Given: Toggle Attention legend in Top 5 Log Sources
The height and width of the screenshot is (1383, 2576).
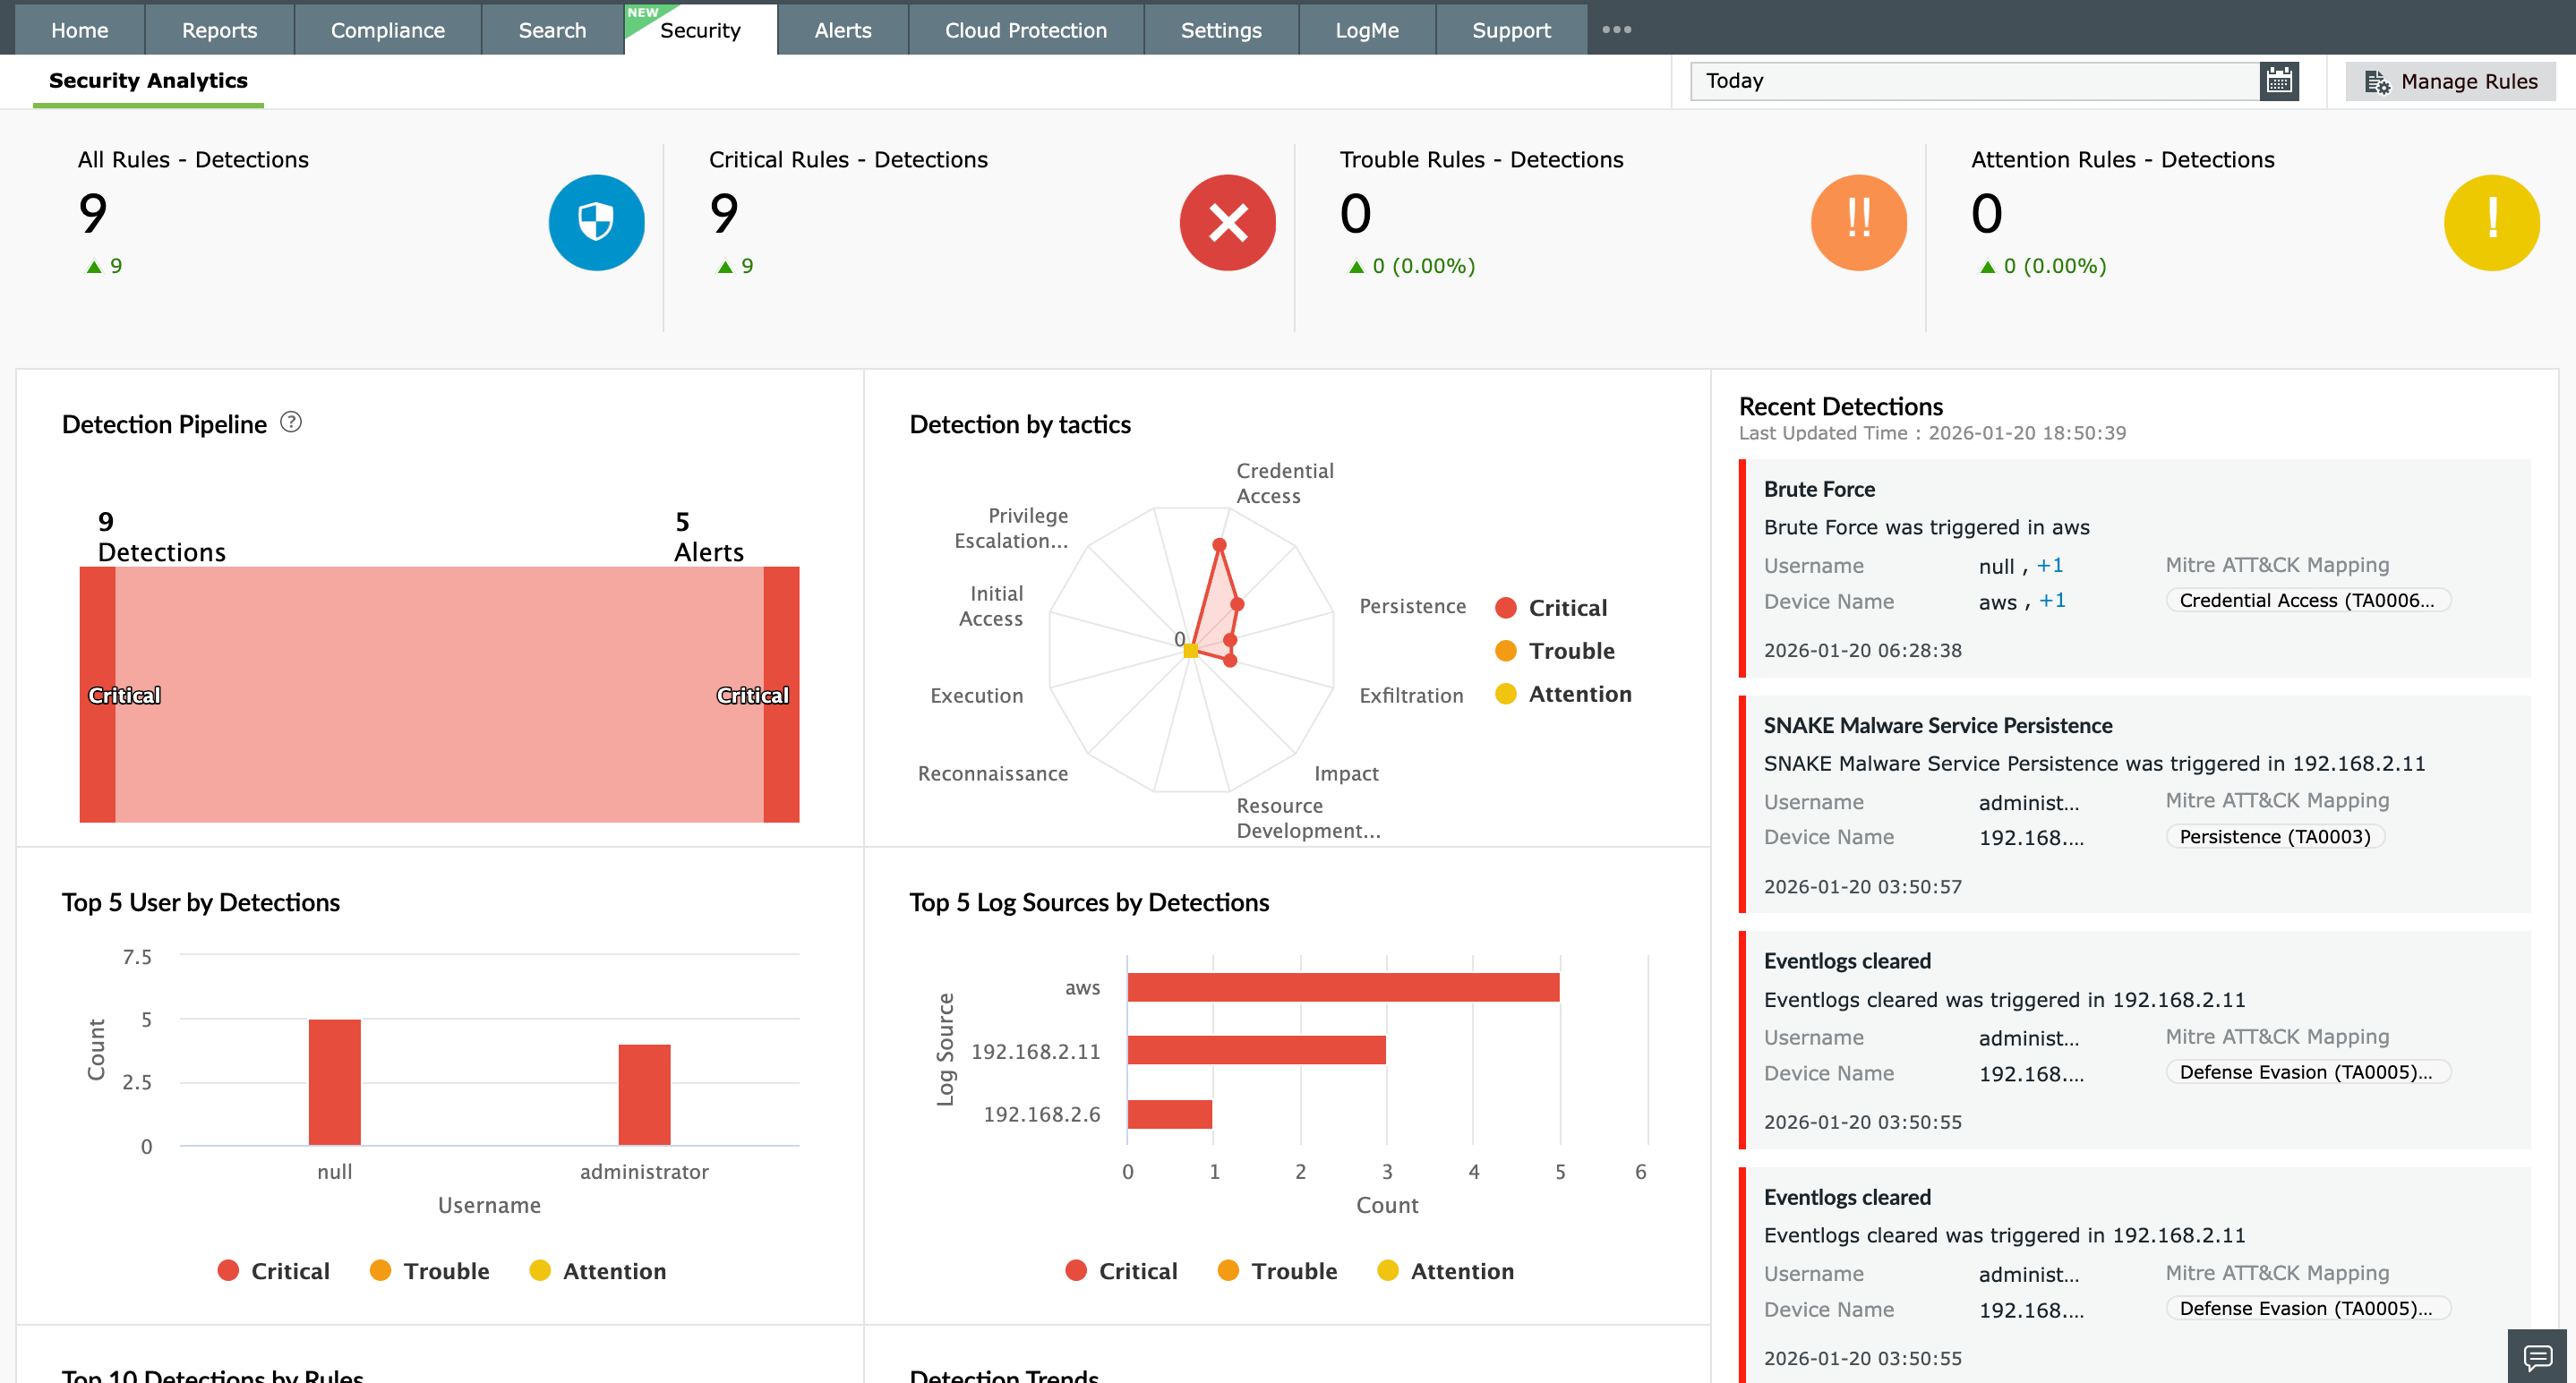Looking at the screenshot, I should pyautogui.click(x=1445, y=1271).
